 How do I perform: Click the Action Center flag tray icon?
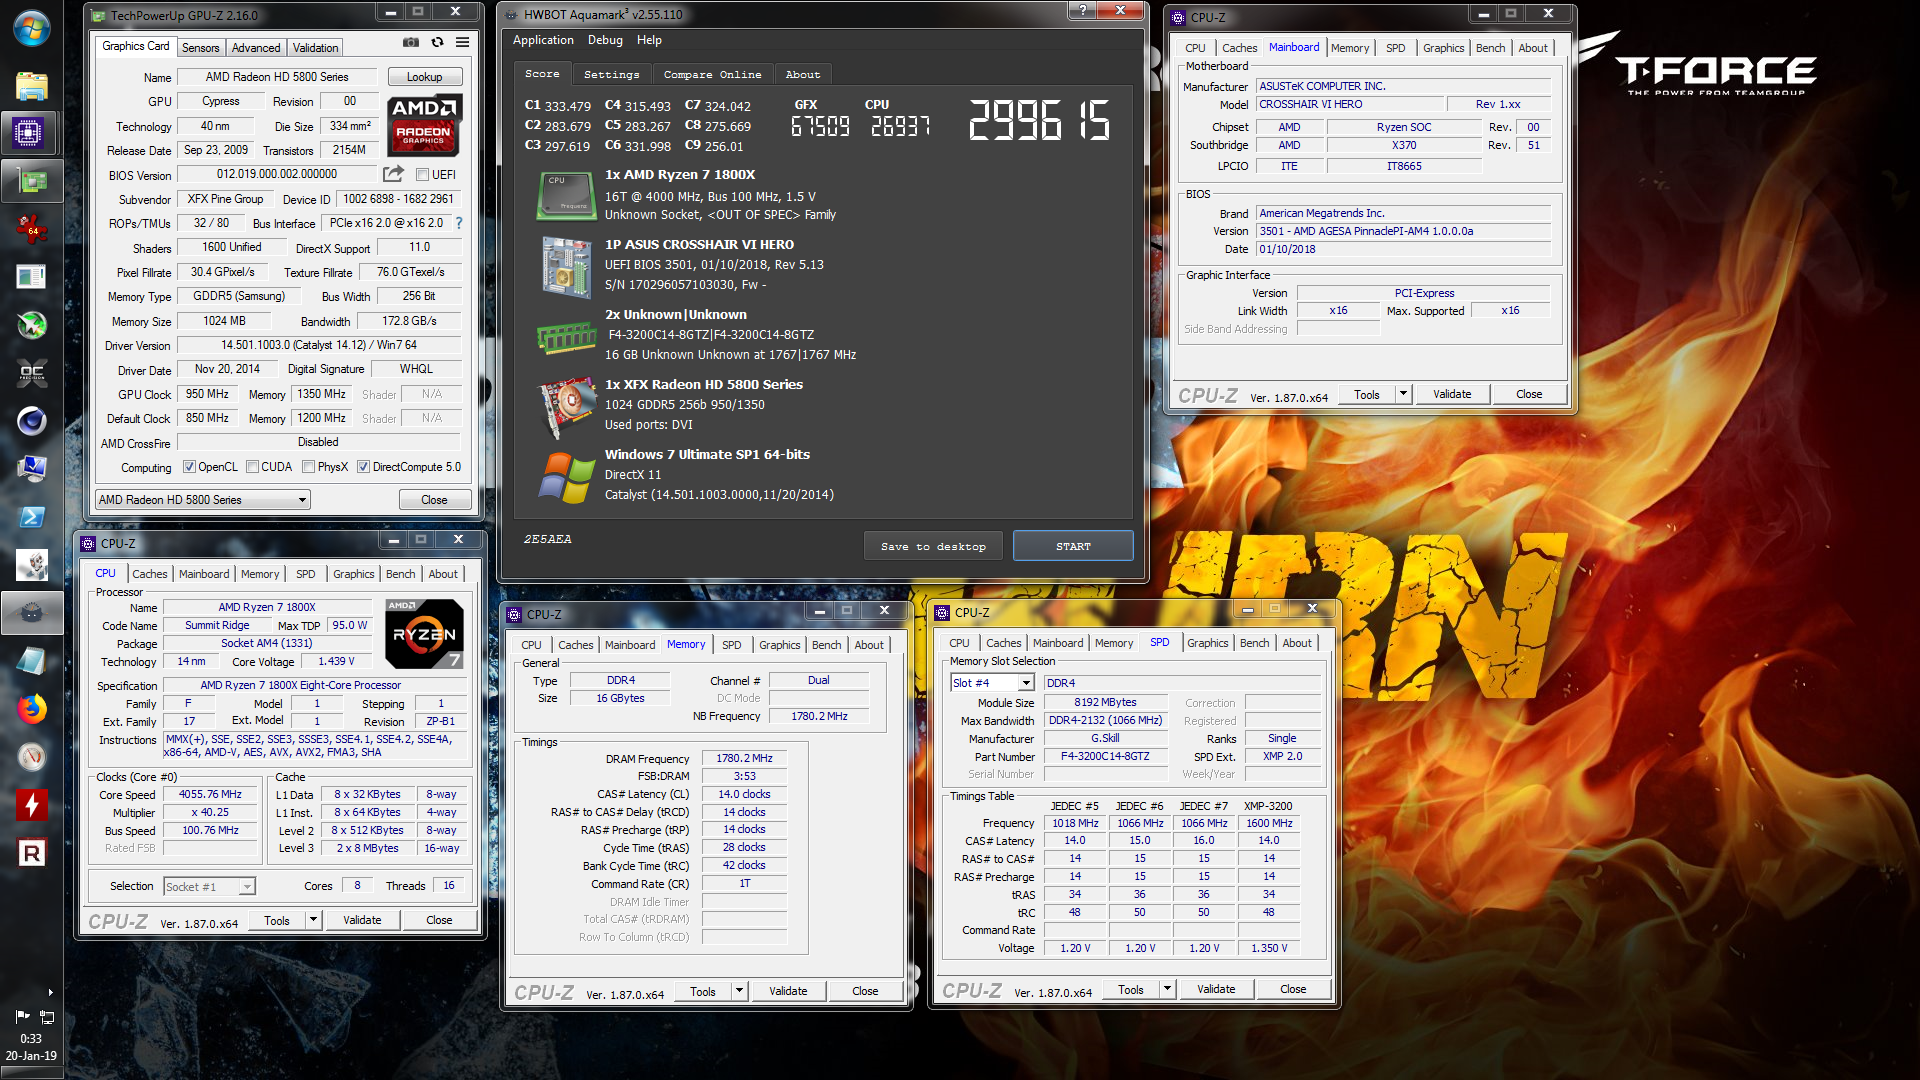(22, 1016)
